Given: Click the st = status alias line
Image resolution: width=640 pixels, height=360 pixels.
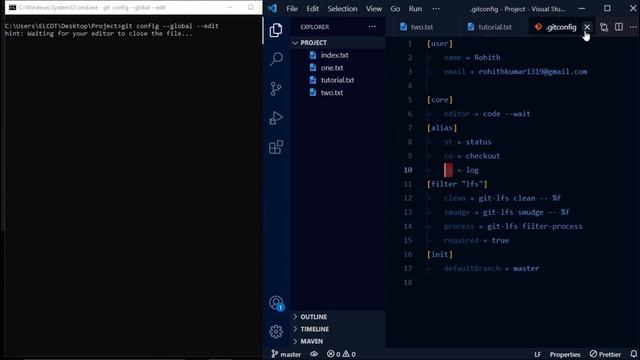Looking at the screenshot, I should 468,142.
